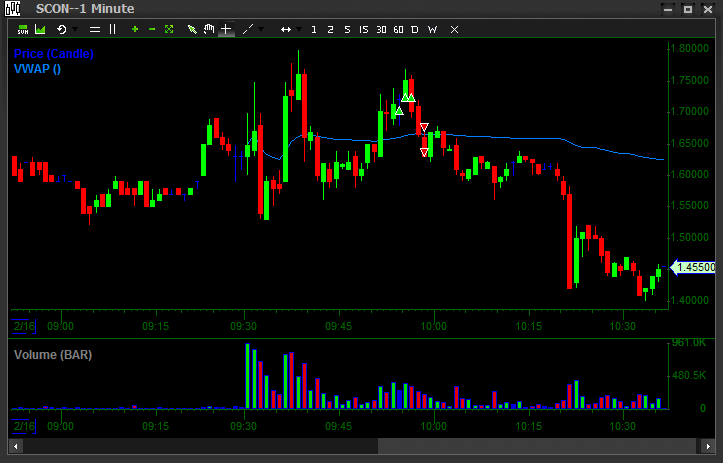
Task: Switch to weekly (W) timeframe
Action: coord(432,30)
